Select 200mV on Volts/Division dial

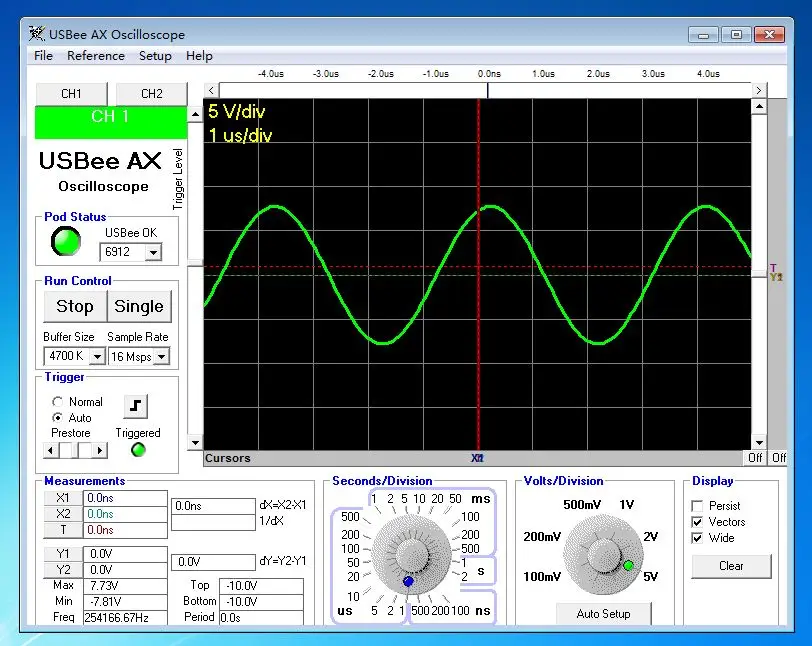pyautogui.click(x=542, y=537)
